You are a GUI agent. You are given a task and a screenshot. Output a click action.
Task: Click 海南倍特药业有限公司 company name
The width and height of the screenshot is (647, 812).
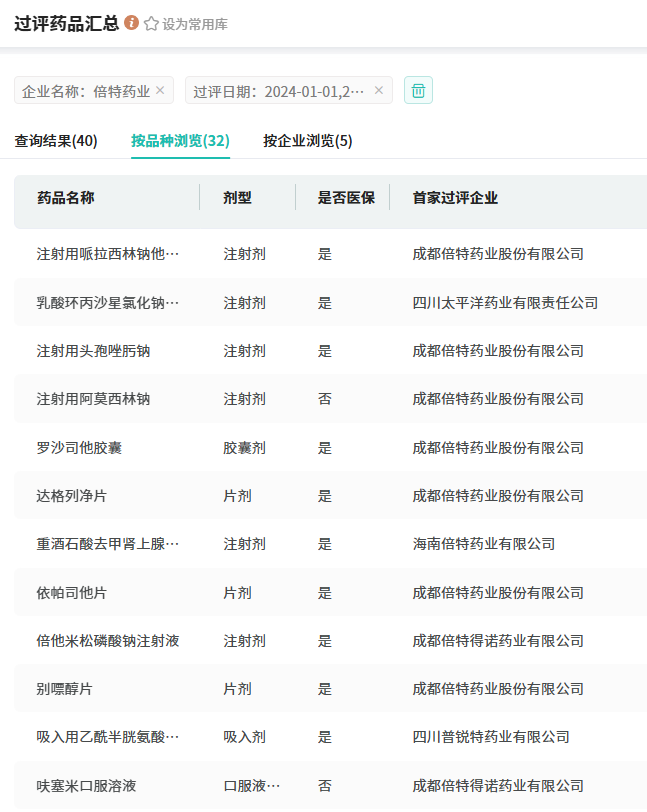[x=484, y=544]
